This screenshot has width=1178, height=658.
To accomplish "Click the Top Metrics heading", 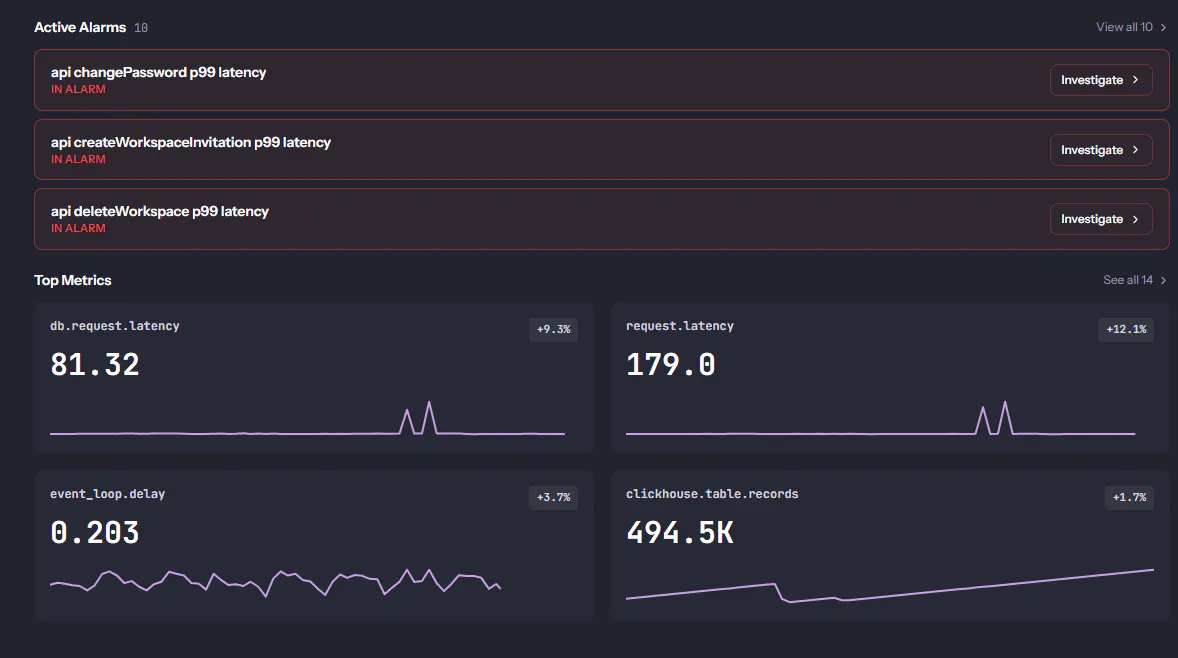I will [x=72, y=280].
